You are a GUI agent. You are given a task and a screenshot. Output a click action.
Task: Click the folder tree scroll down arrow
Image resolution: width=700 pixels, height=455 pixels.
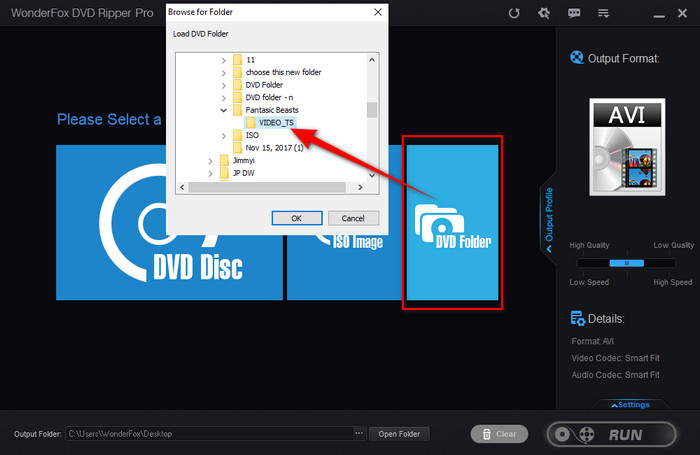[372, 175]
